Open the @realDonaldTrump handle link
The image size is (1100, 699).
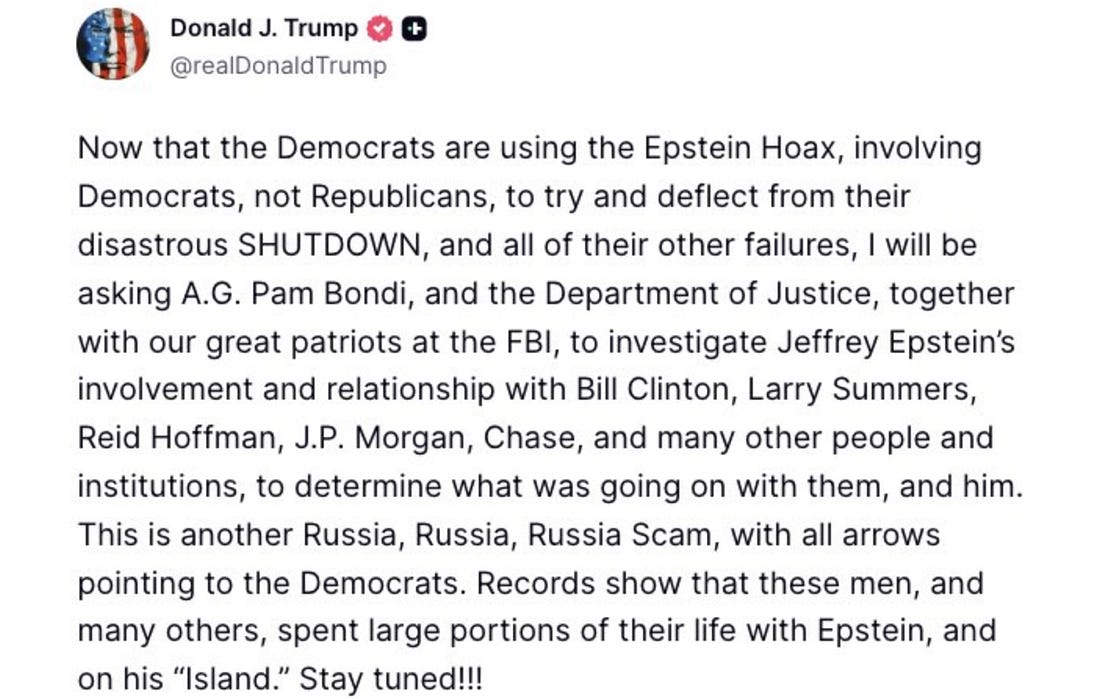coord(278,66)
